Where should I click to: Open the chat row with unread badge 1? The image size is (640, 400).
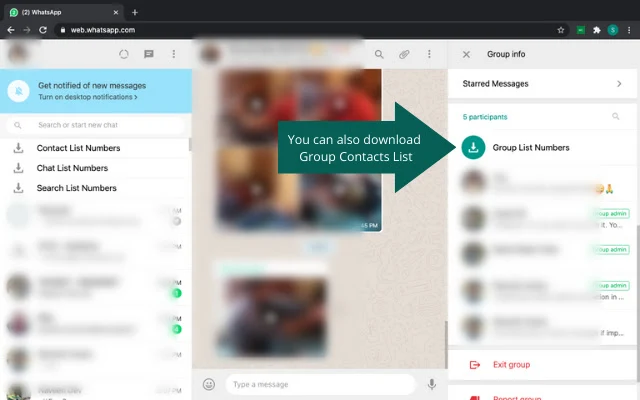point(96,287)
